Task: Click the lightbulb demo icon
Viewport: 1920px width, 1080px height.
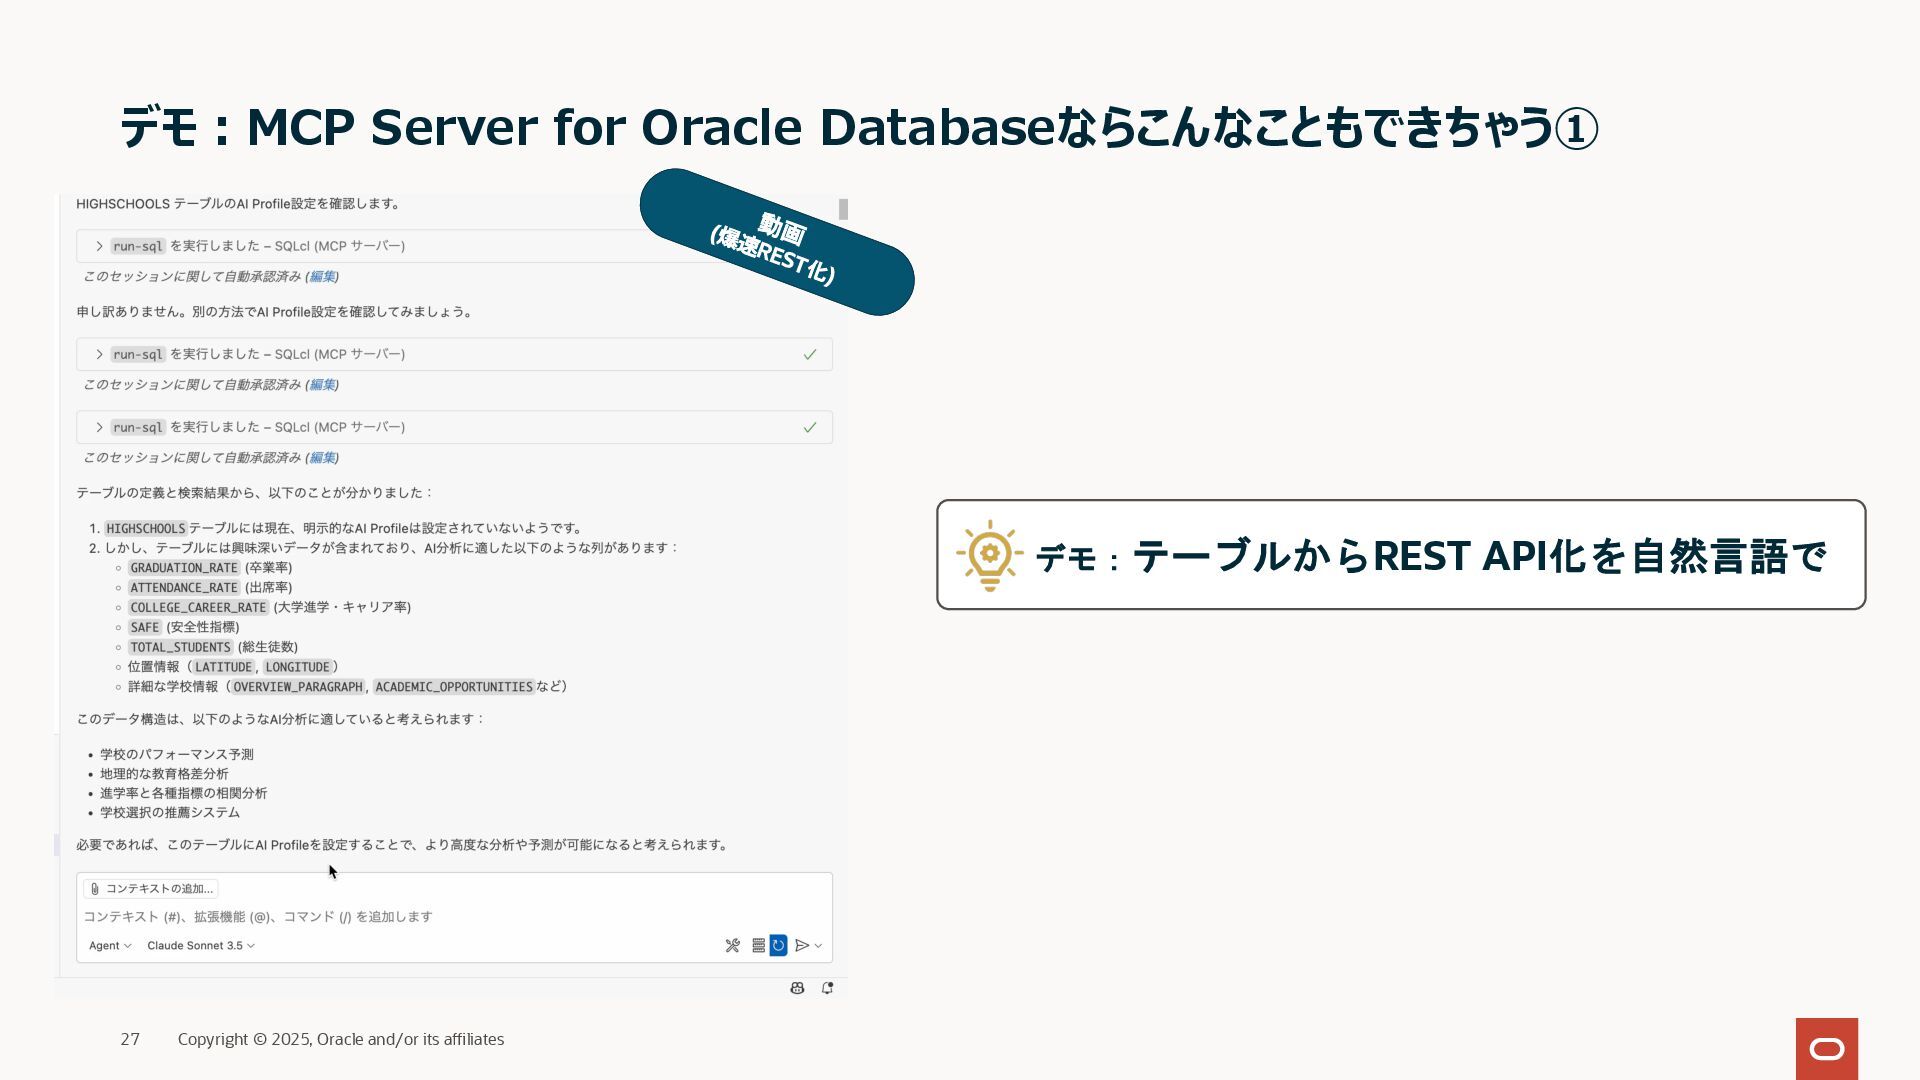Action: (989, 555)
